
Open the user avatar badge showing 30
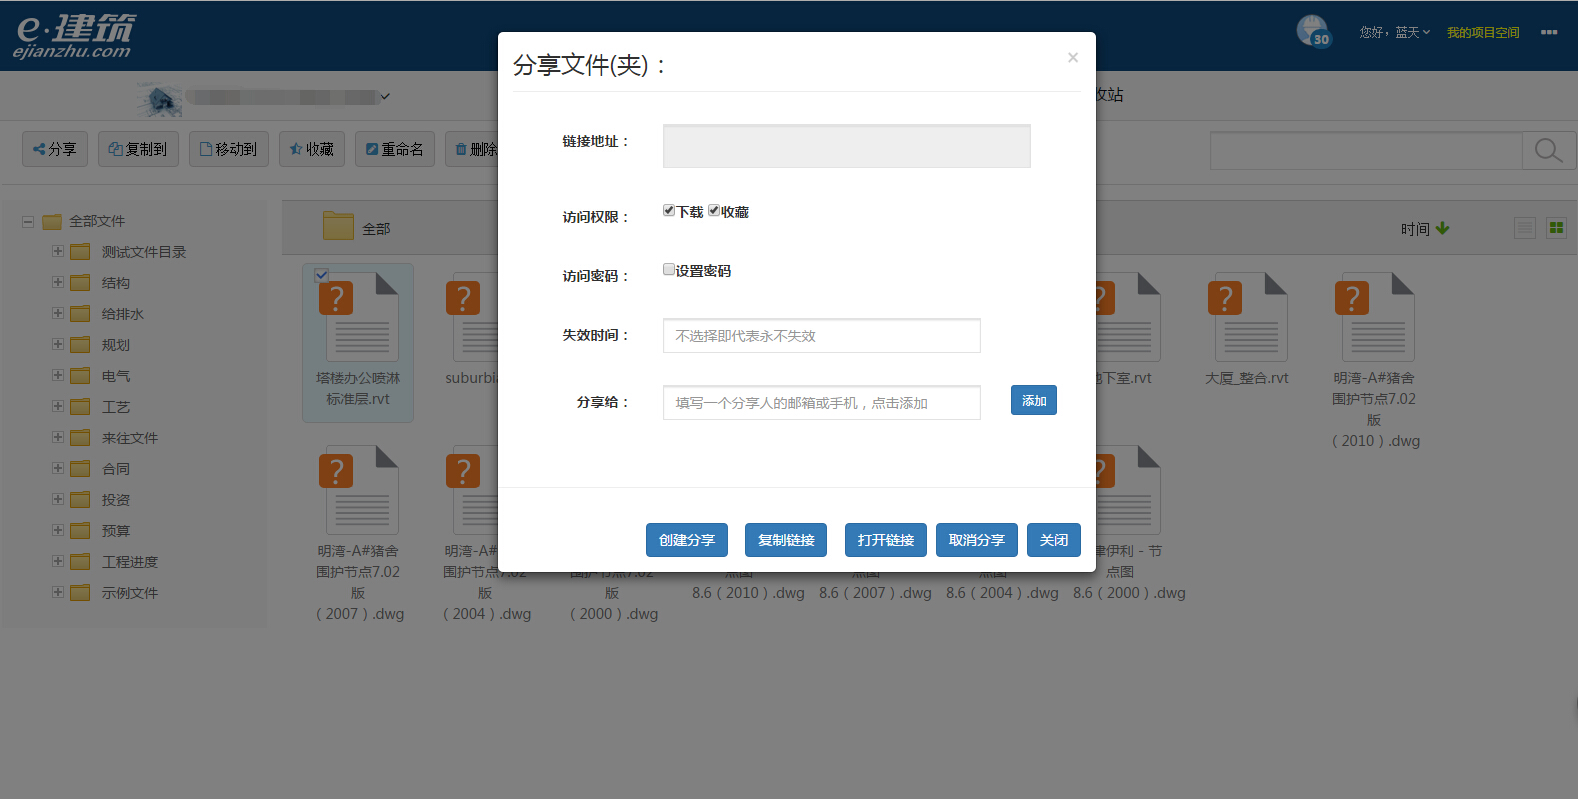1313,31
